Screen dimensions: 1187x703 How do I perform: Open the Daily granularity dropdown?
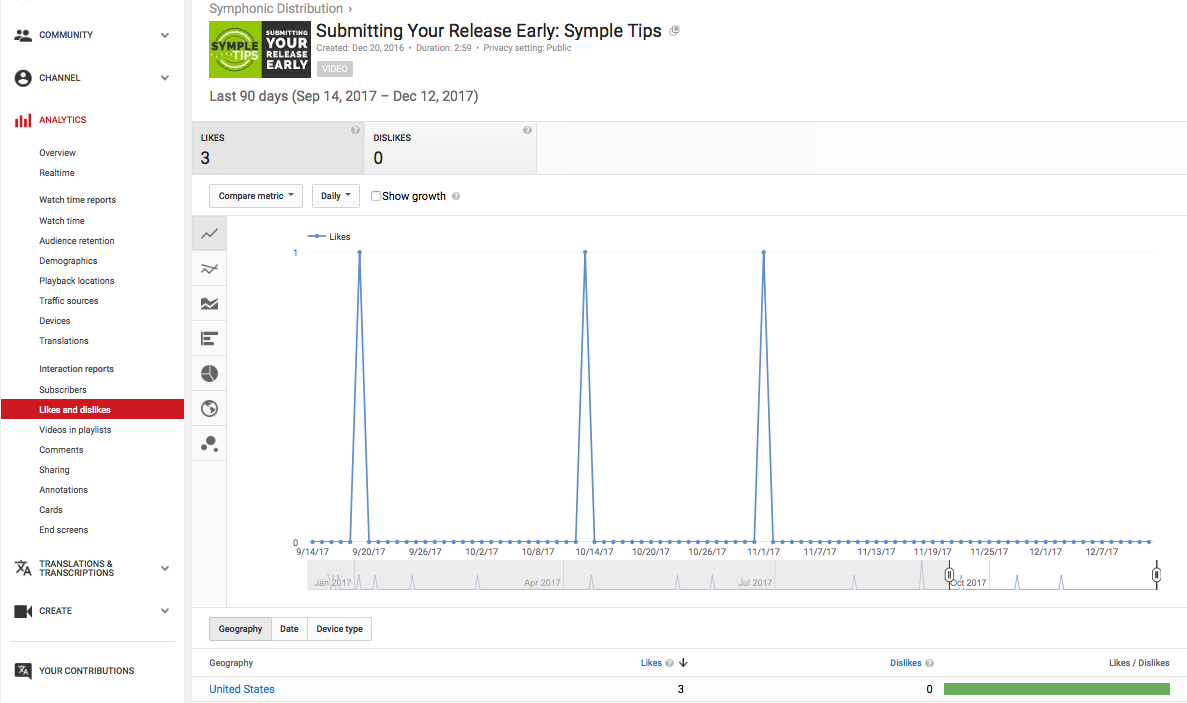coord(335,196)
